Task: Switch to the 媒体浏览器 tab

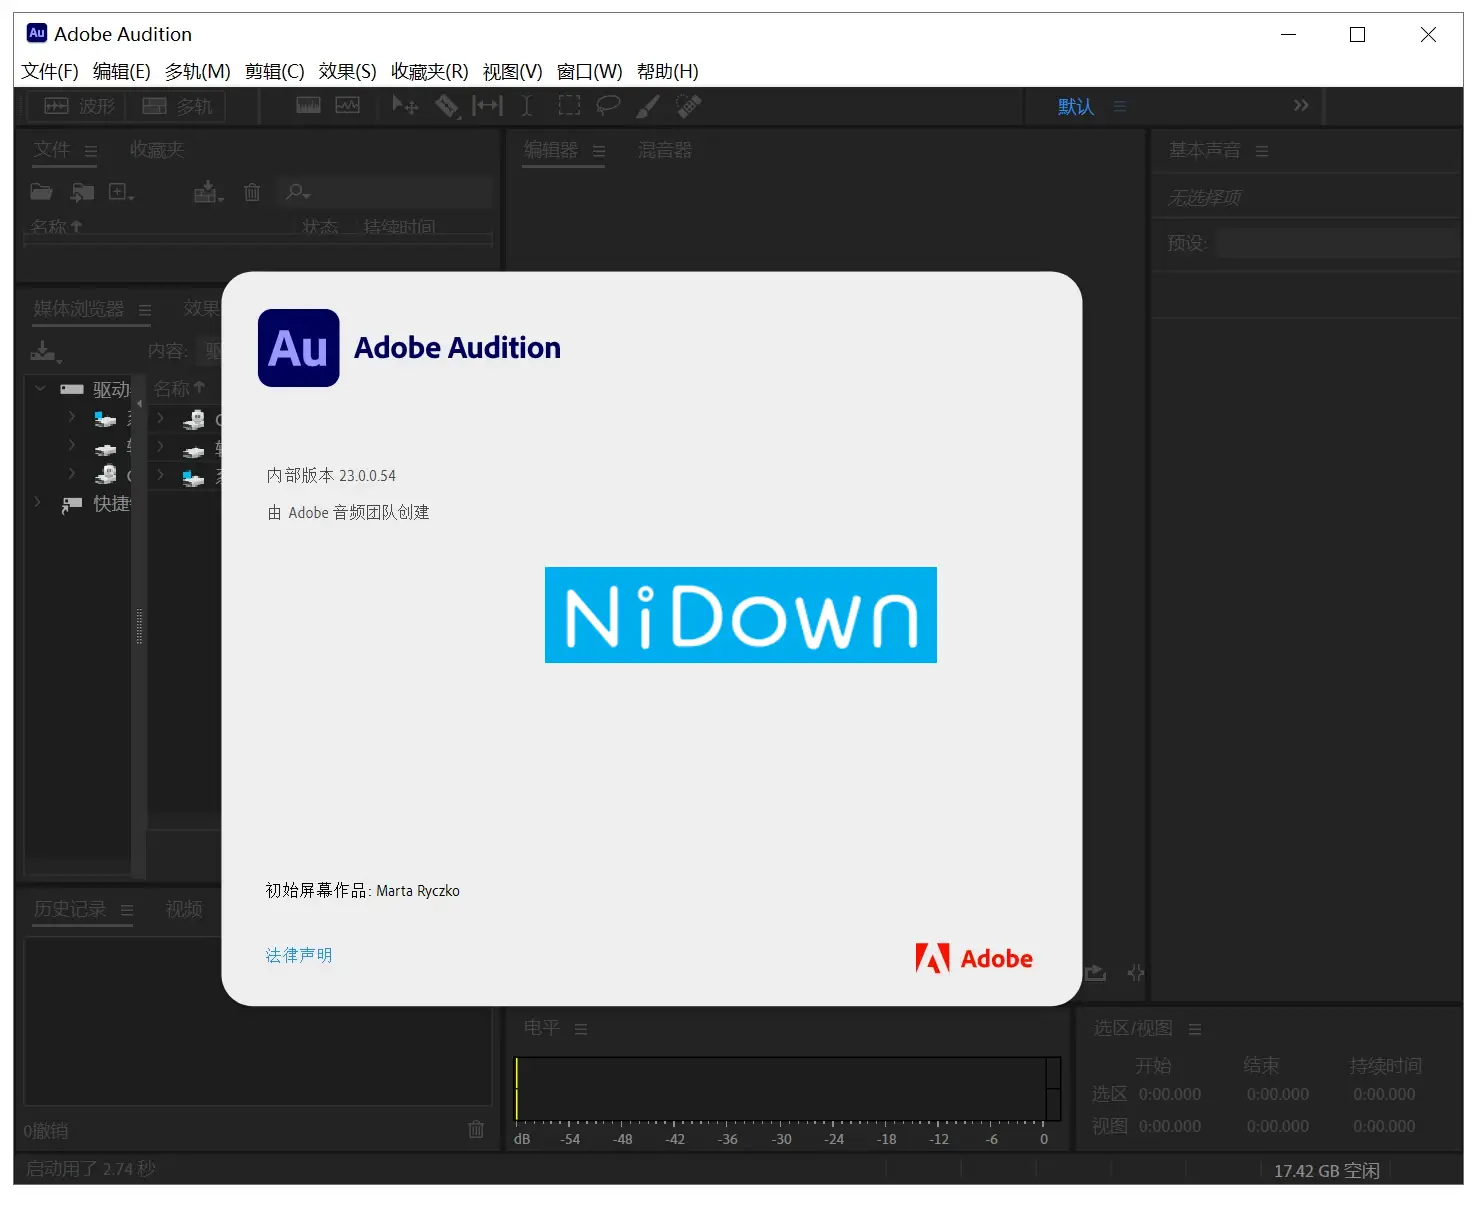Action: [79, 308]
